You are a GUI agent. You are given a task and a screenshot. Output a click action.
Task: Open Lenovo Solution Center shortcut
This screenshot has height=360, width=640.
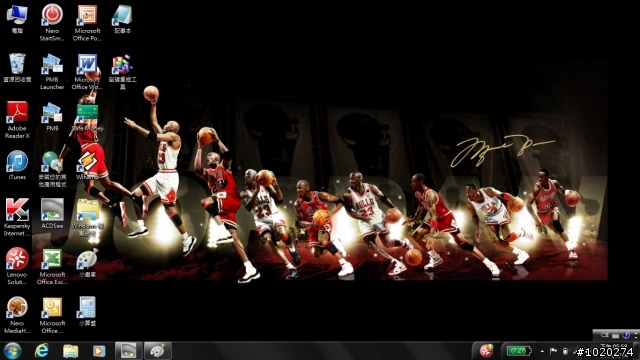coord(17,266)
